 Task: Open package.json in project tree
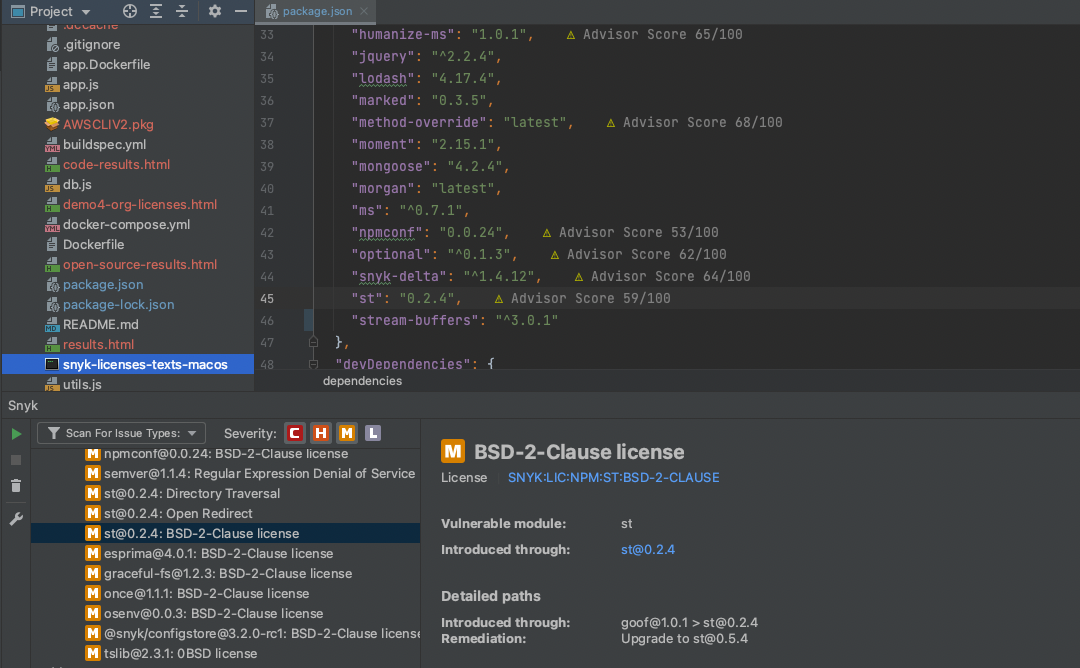[103, 284]
